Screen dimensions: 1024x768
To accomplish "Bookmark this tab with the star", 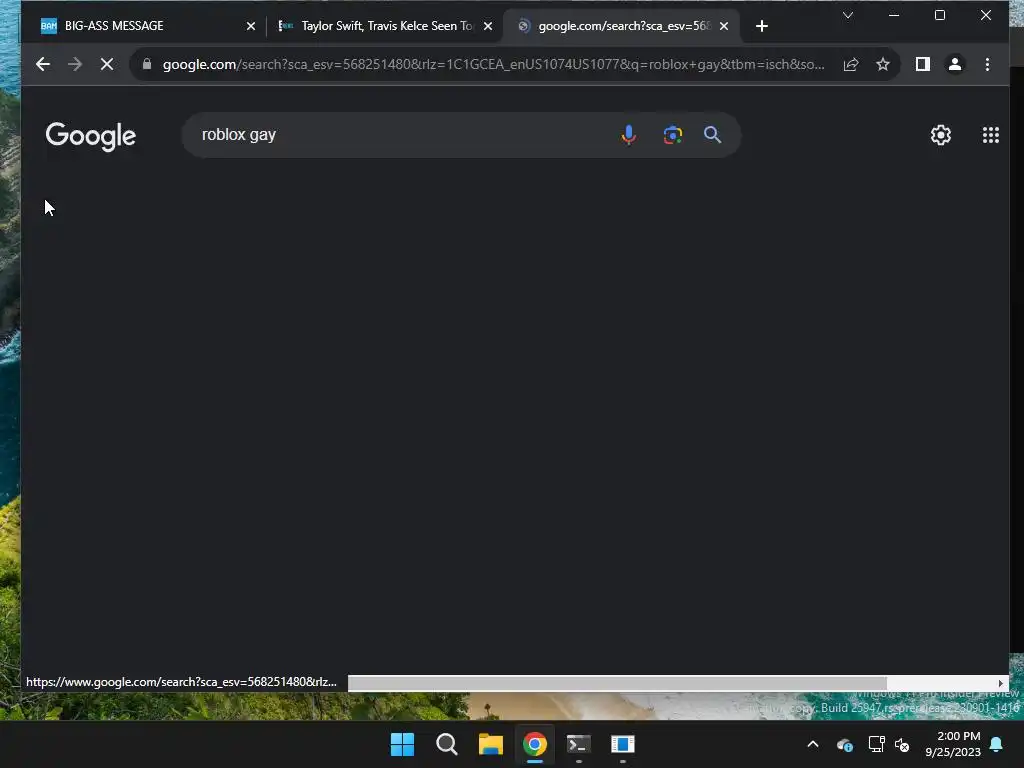I will (883, 64).
